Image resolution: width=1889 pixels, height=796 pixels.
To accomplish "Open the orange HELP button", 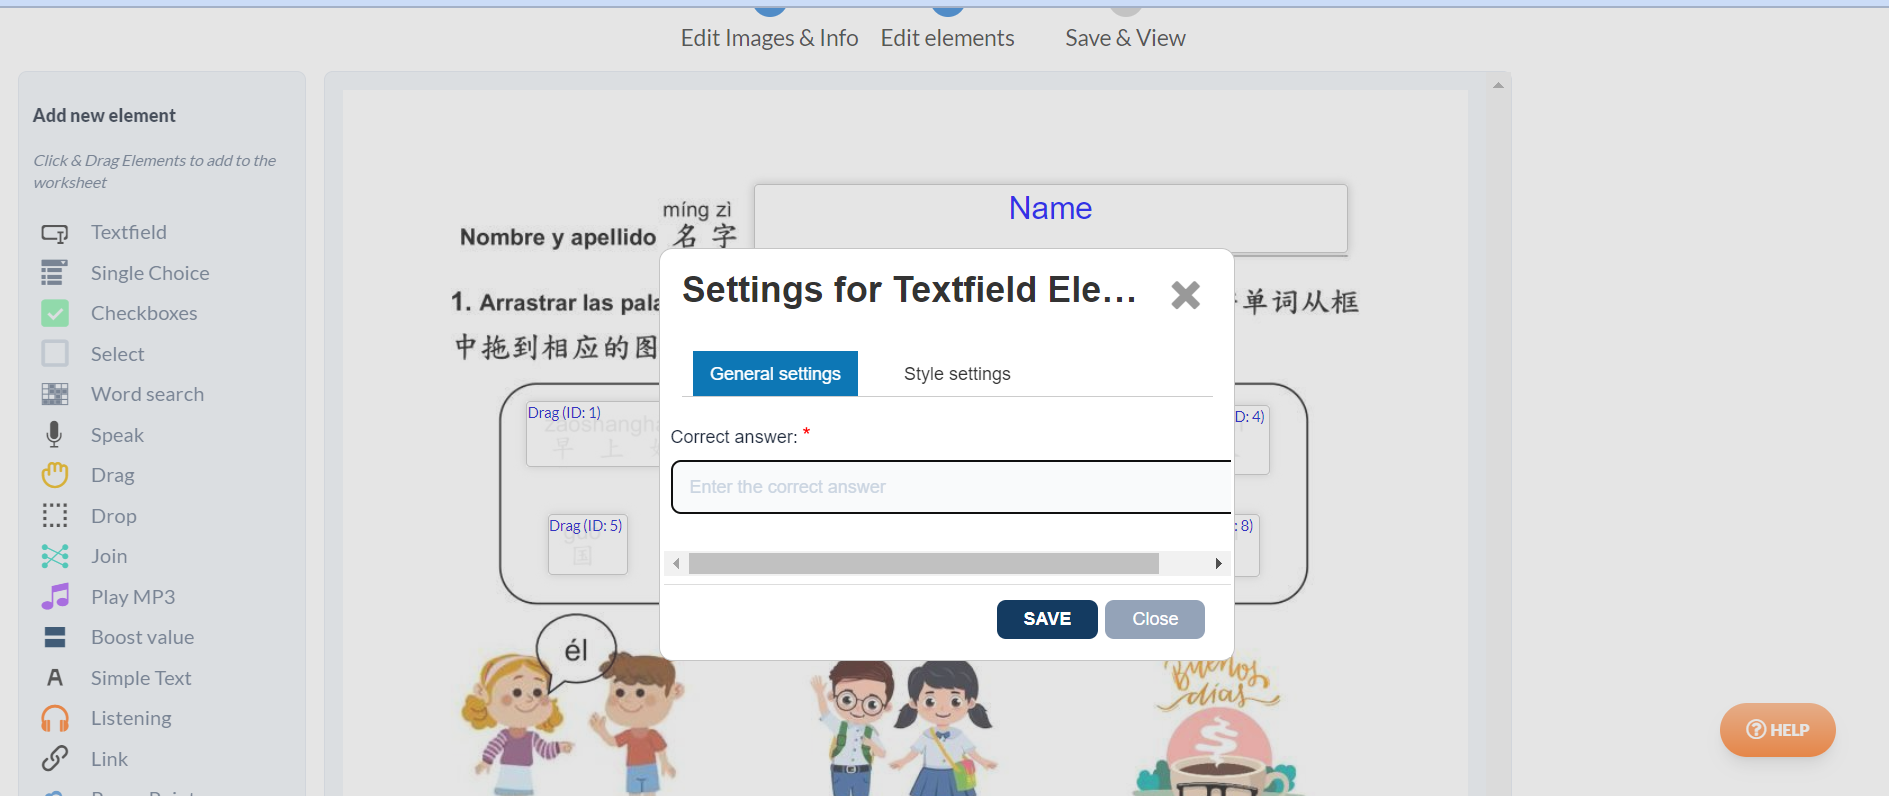I will pos(1777,730).
